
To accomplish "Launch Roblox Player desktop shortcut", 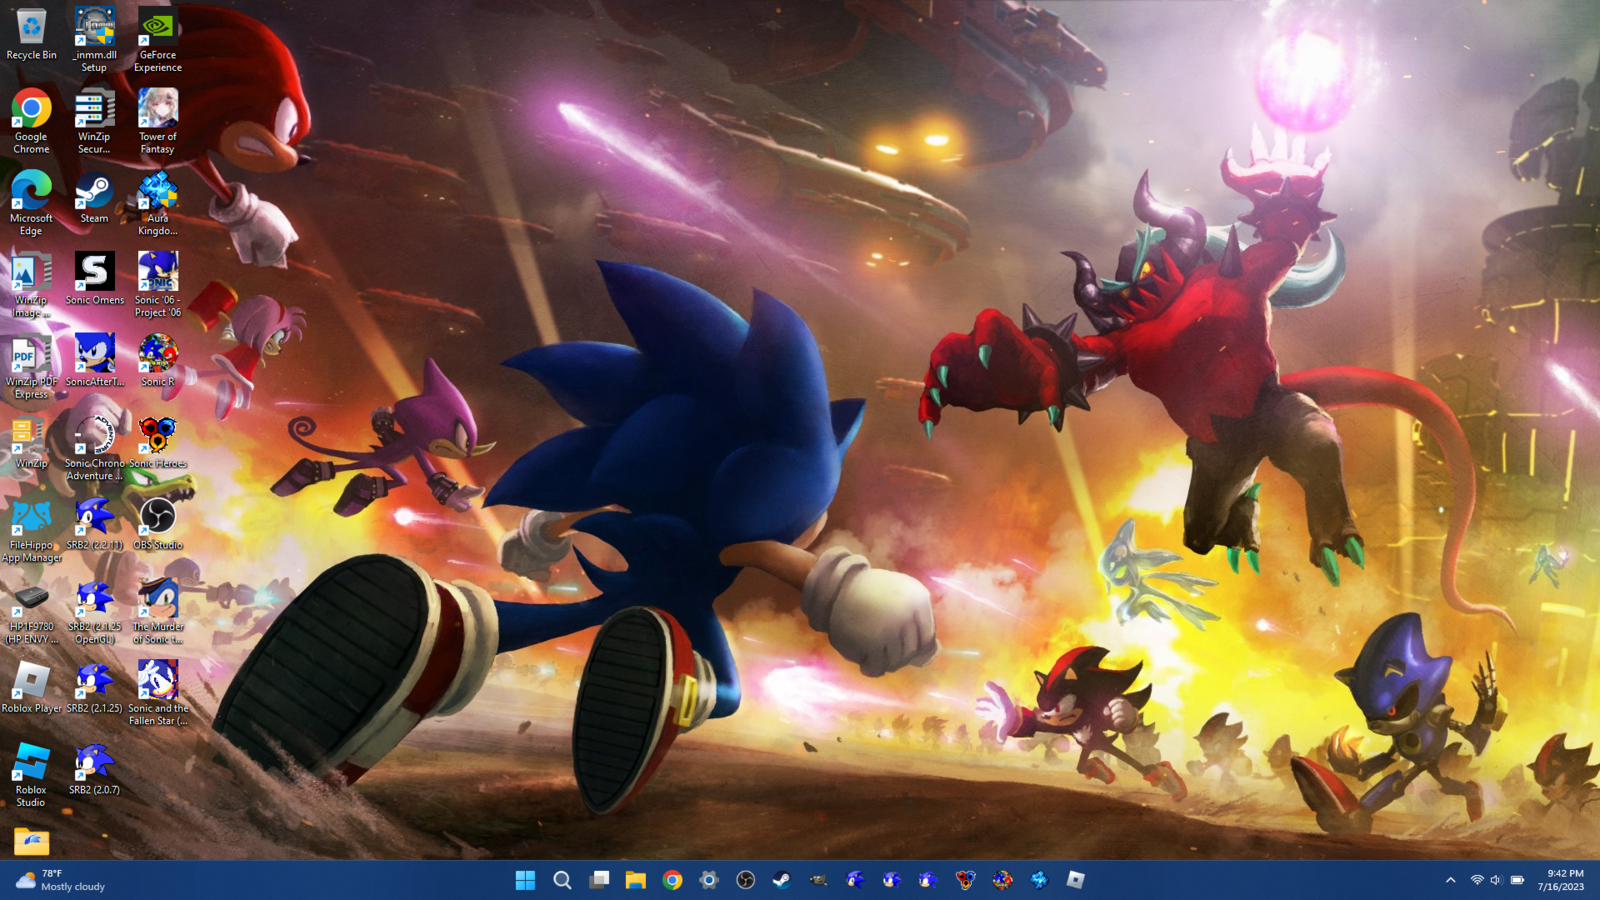I will click(31, 688).
